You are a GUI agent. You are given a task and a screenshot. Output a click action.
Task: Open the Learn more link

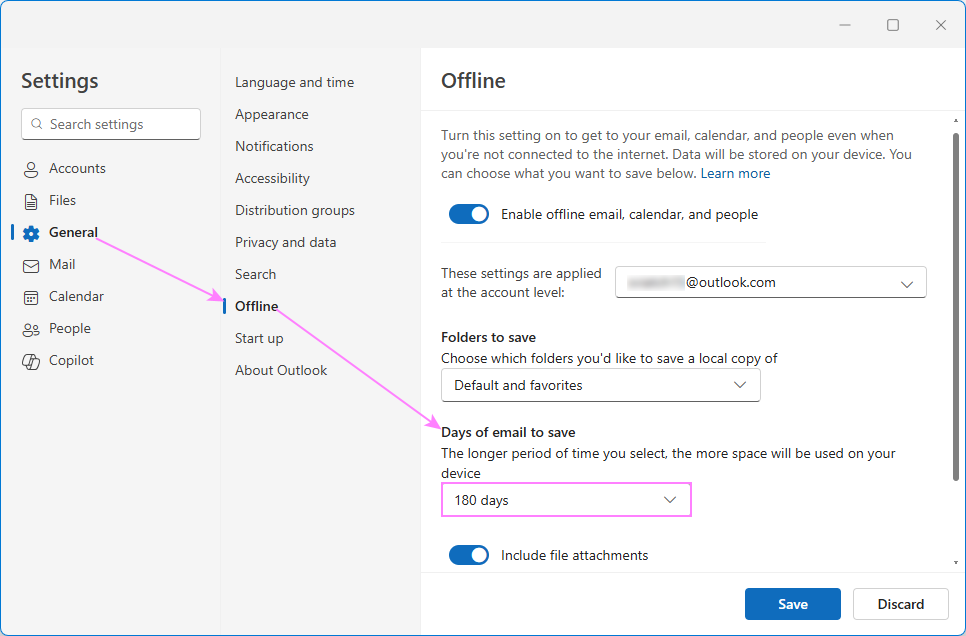tap(735, 173)
